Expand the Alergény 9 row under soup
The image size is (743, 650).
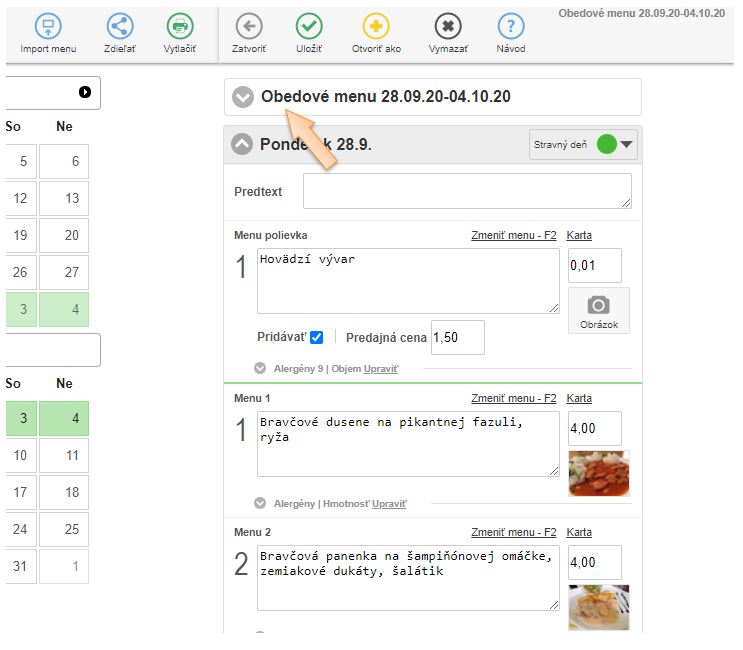tap(260, 368)
